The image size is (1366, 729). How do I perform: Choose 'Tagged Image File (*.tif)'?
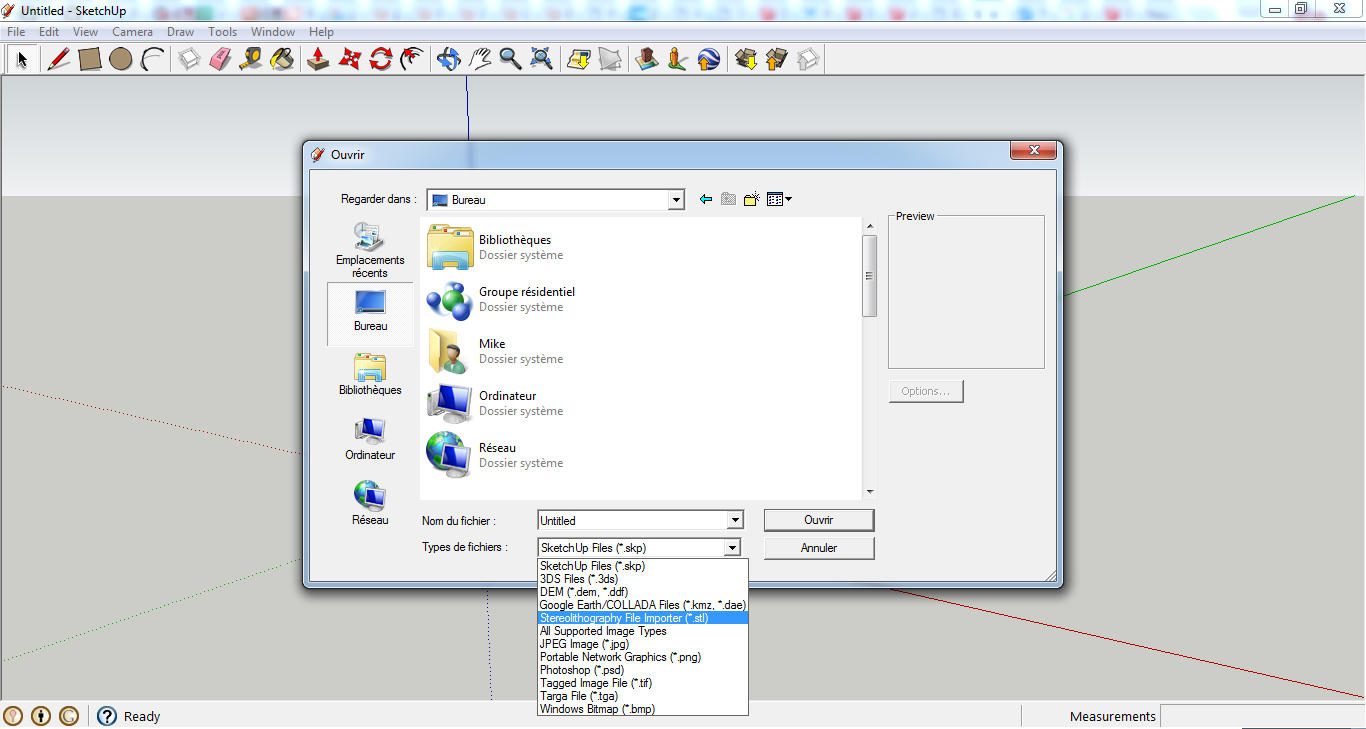tap(643, 683)
